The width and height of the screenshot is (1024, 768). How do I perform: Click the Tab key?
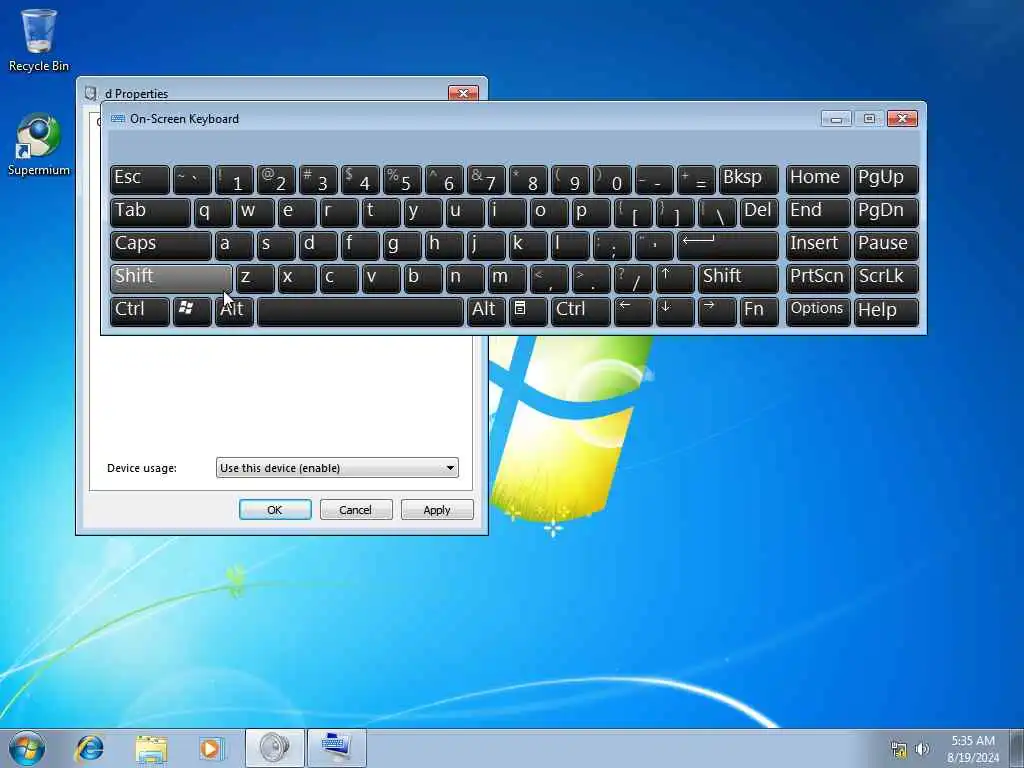150,213
